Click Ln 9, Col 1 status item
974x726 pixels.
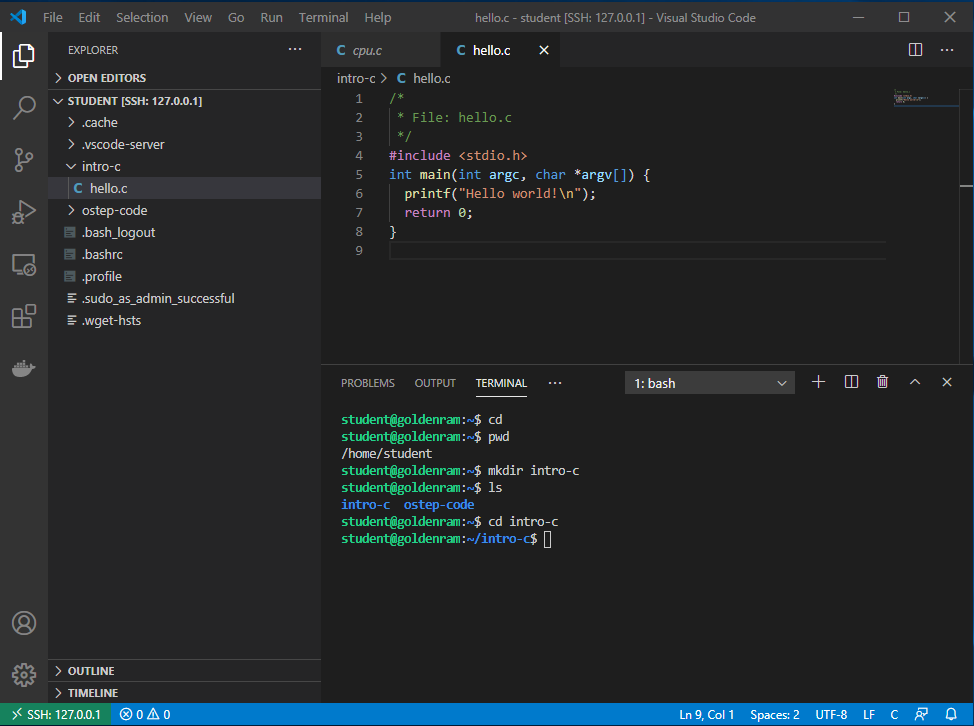[706, 715]
